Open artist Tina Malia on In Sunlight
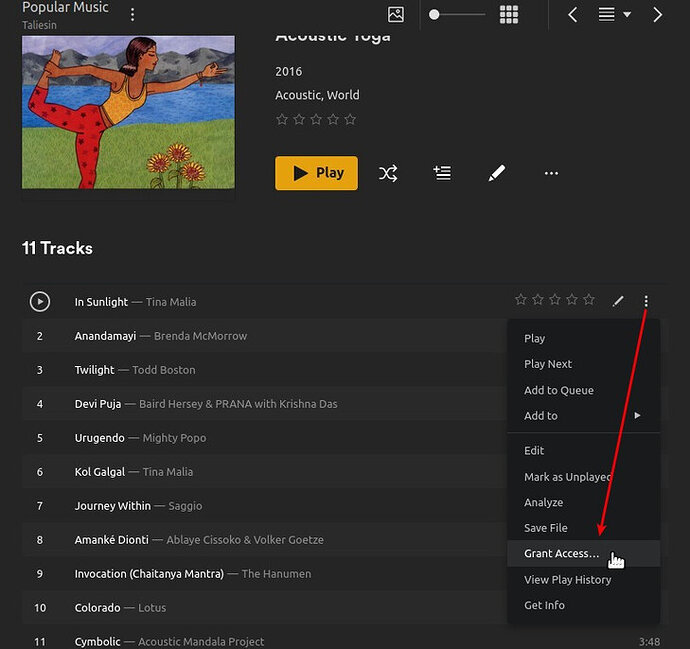The height and width of the screenshot is (649, 690). (x=171, y=302)
